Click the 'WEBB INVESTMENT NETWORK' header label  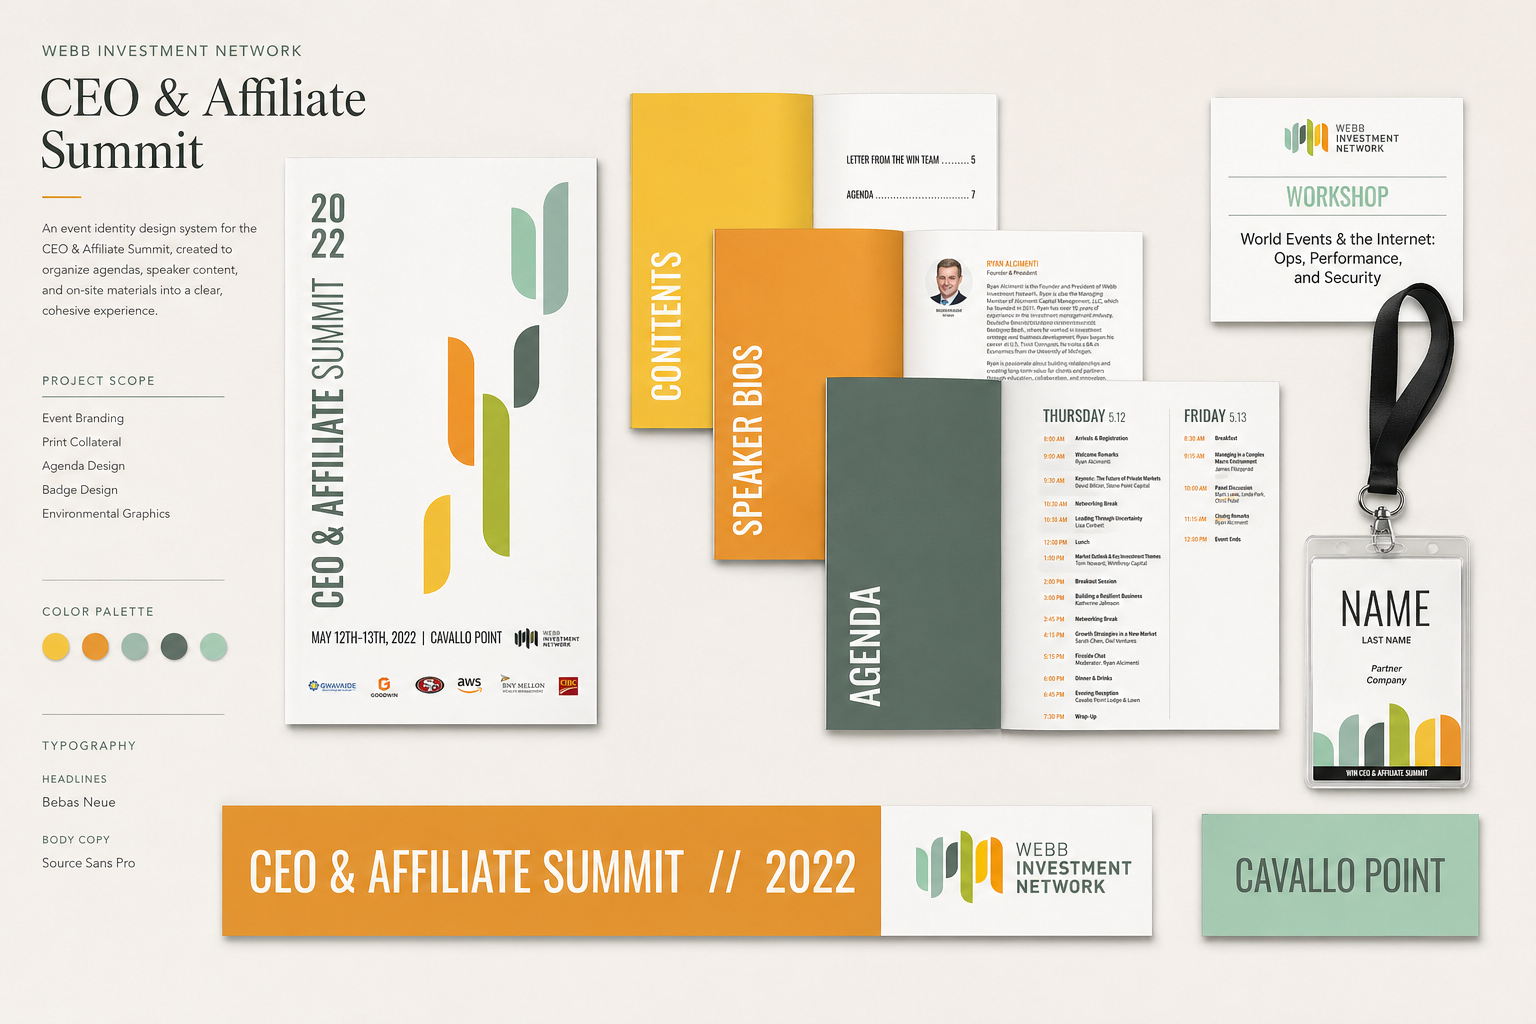[x=172, y=51]
